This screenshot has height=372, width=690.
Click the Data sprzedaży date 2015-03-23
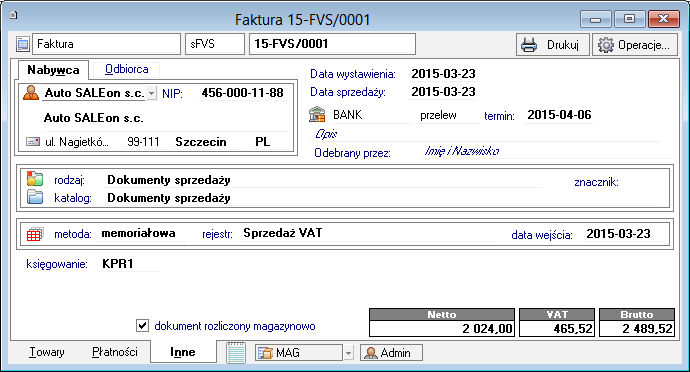[x=443, y=92]
